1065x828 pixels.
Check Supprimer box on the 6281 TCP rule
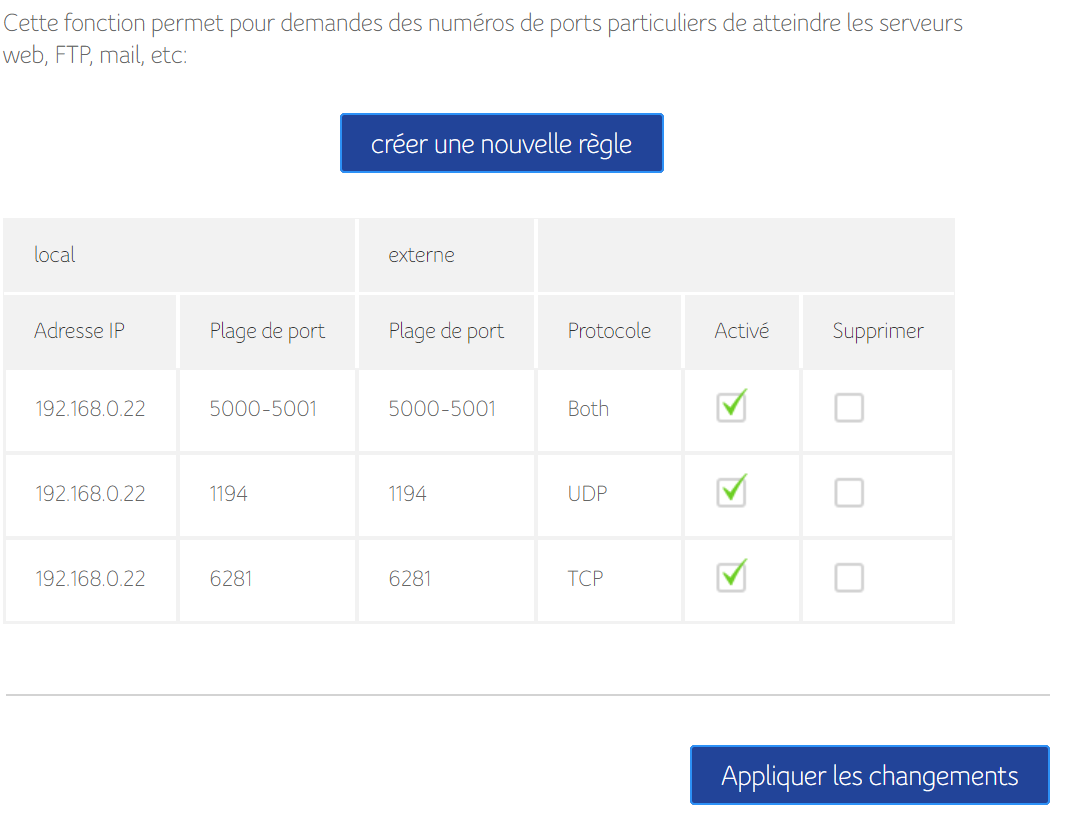tap(849, 578)
